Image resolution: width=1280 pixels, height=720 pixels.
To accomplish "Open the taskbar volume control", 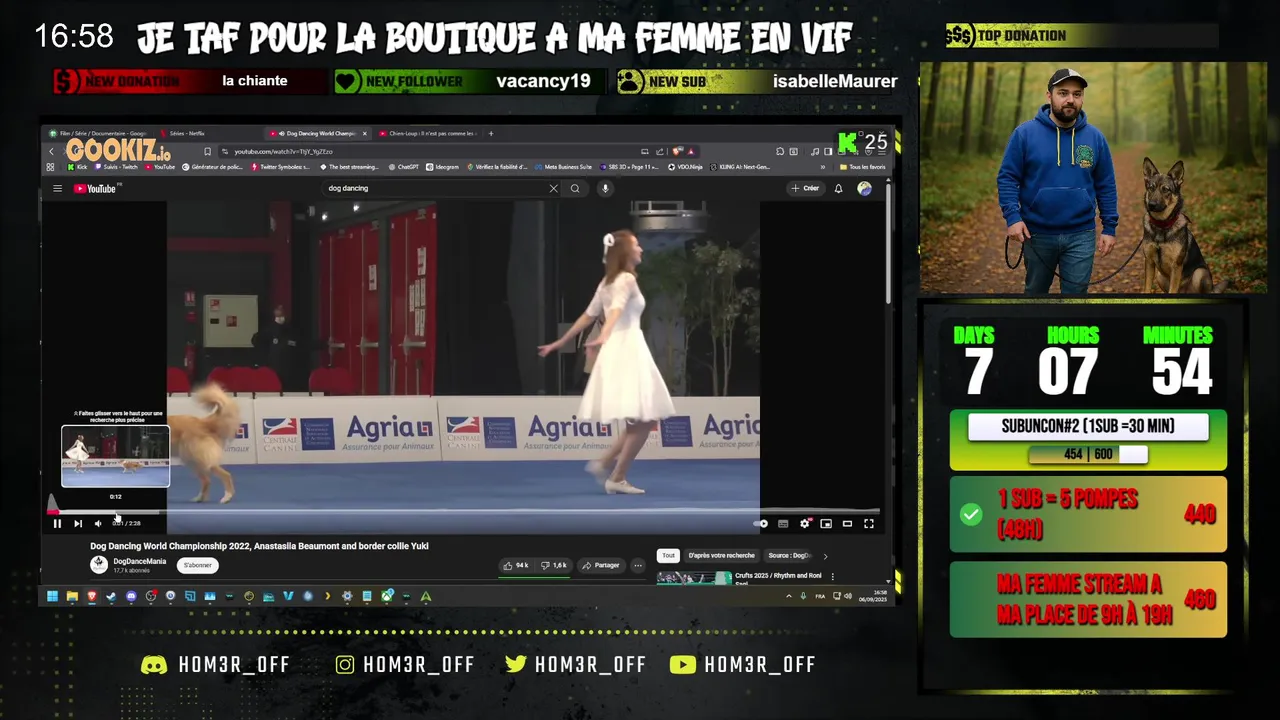I will [x=848, y=596].
